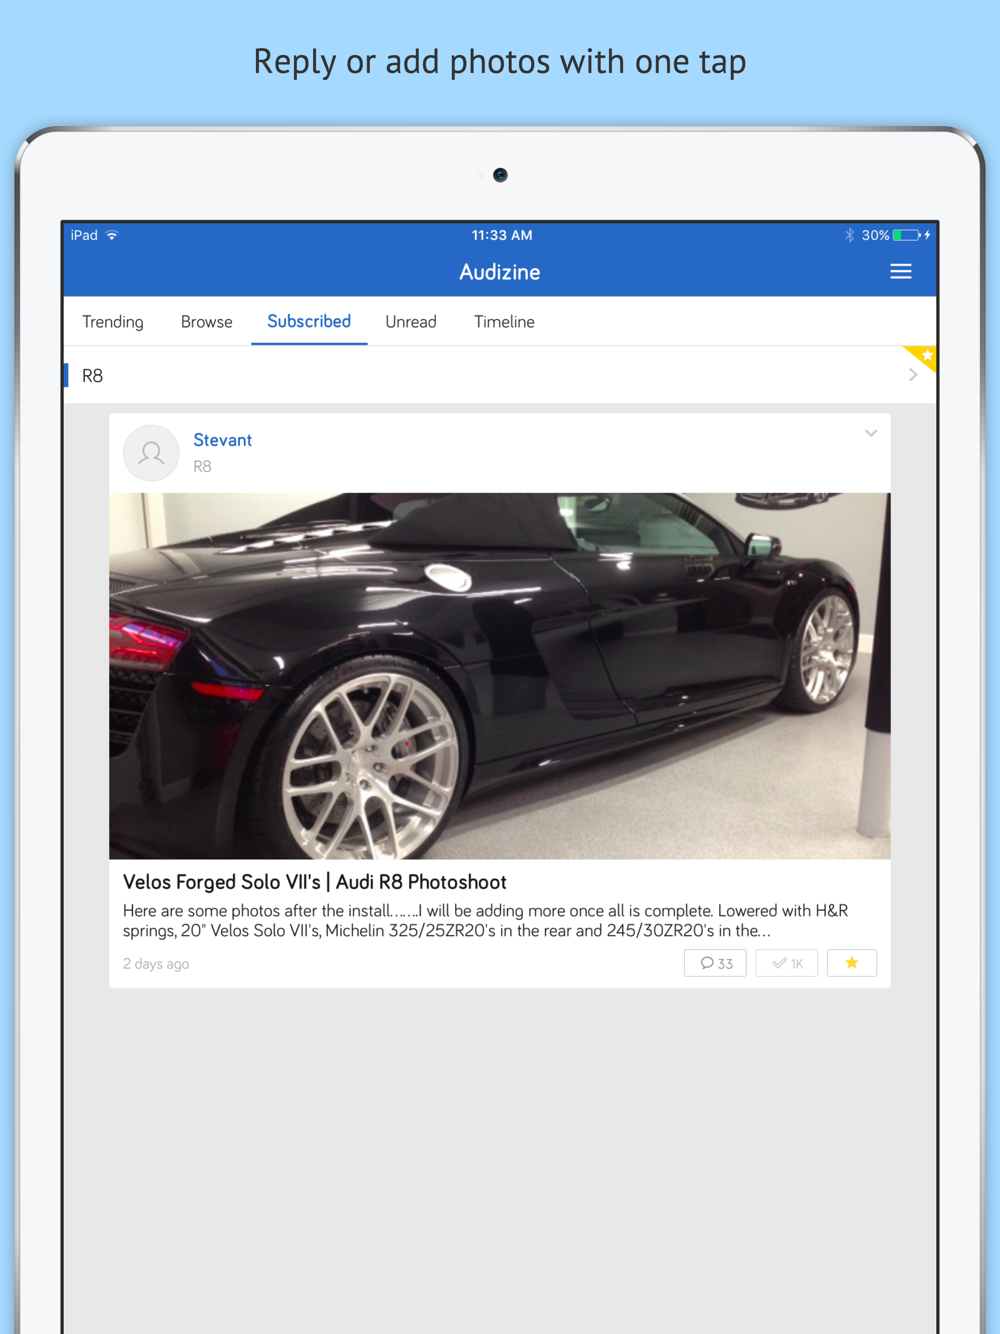Screen dimensions: 1000x1334
Task: Open the Velos Forged Solo VII's thread title
Action: point(315,882)
